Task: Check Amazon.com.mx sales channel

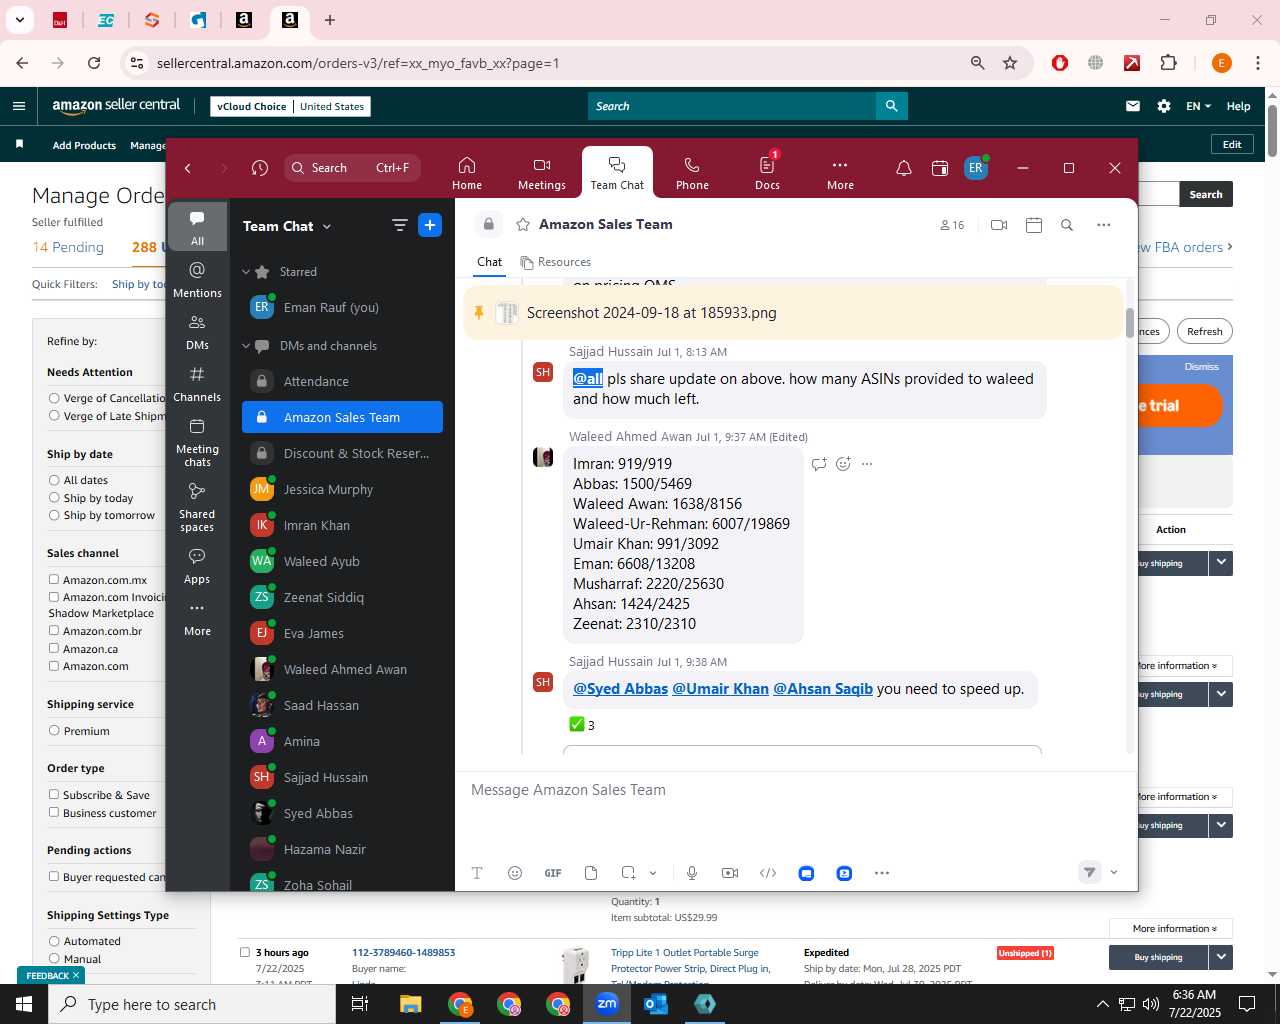Action: 54,579
